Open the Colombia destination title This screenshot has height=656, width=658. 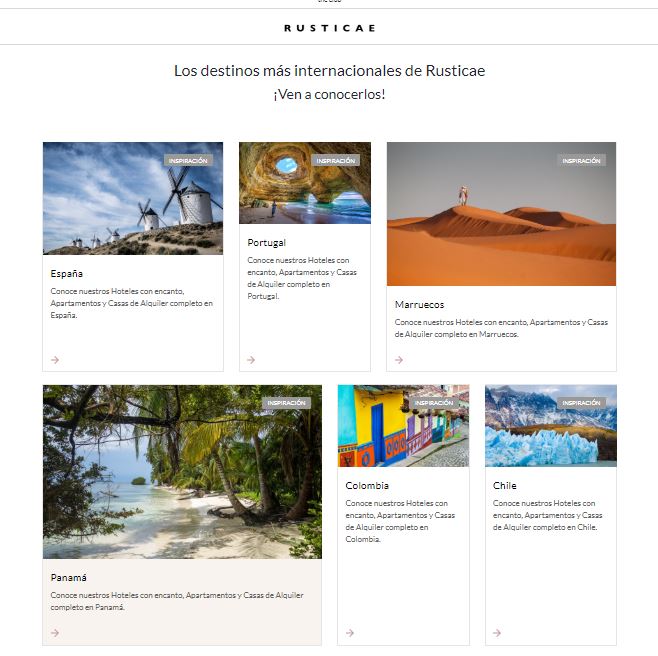pos(367,486)
